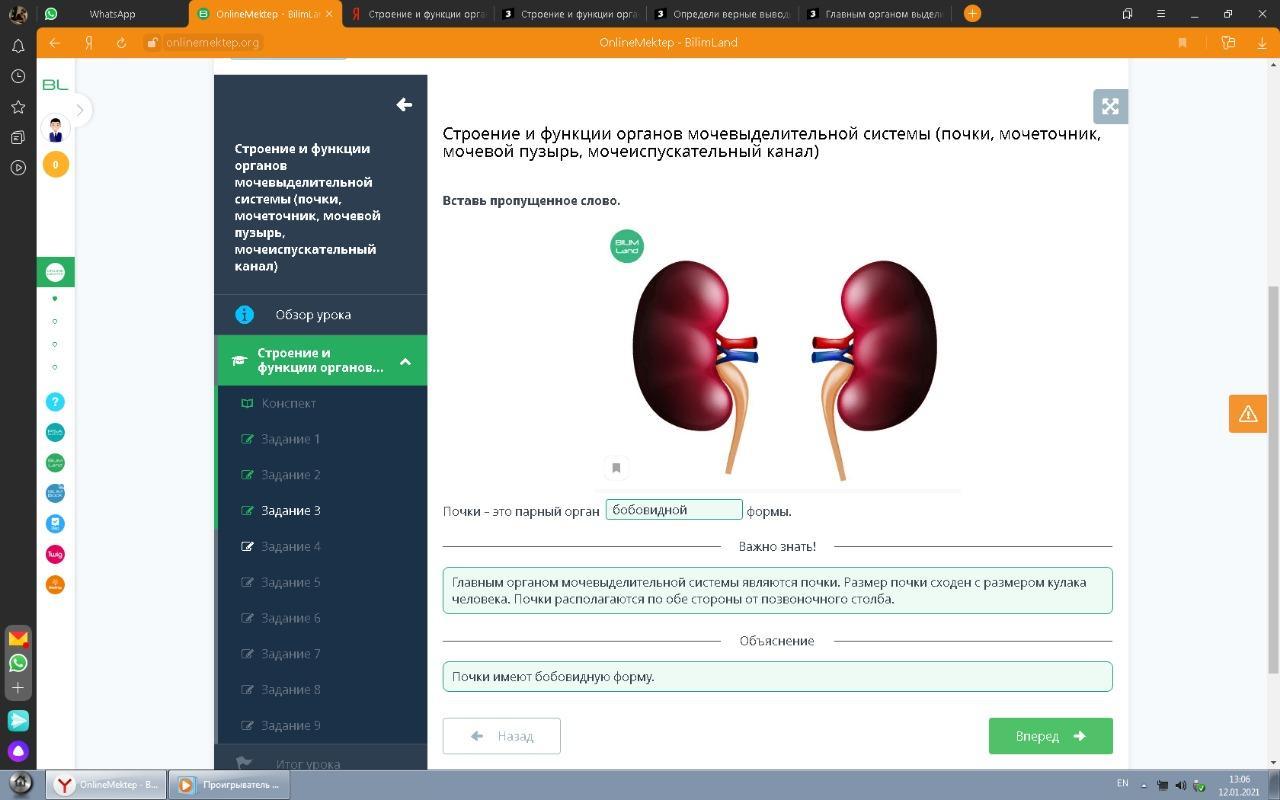Viewport: 1280px width, 800px height.
Task: Select Задание 4 in lesson list
Action: point(290,547)
